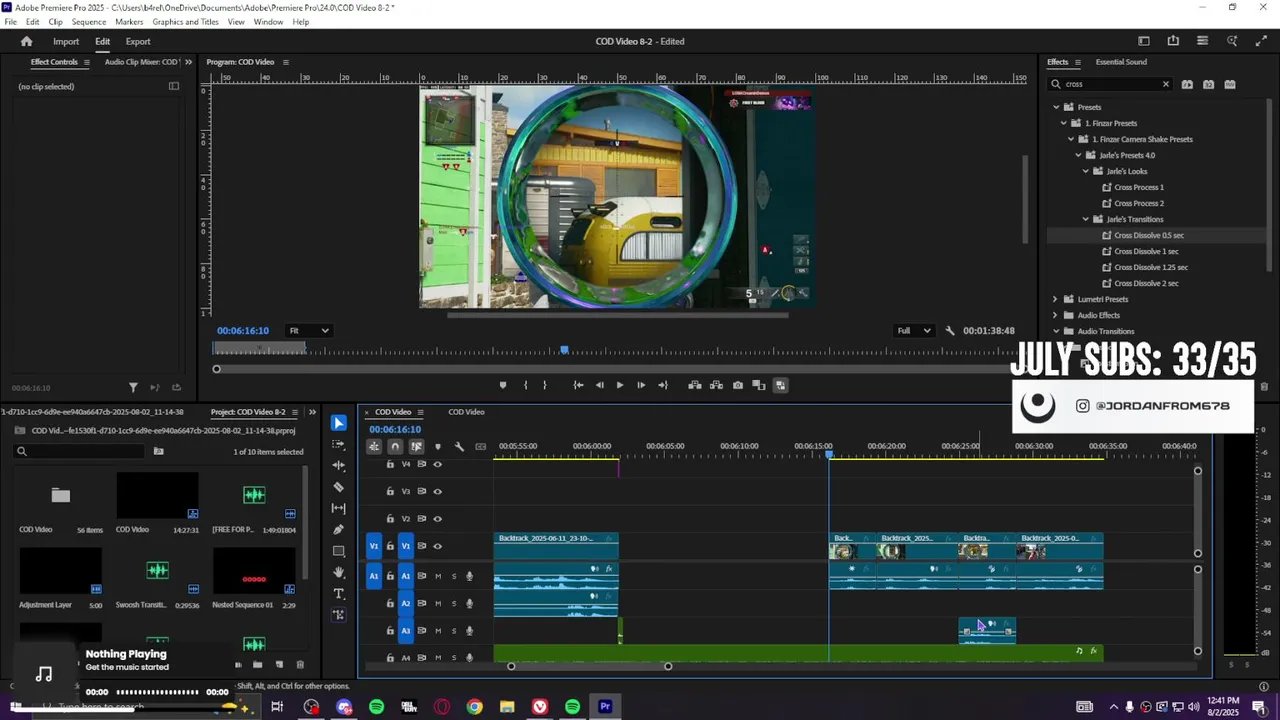Select the Track Select Forward tool
Image resolution: width=1280 pixels, height=720 pixels.
[338, 445]
